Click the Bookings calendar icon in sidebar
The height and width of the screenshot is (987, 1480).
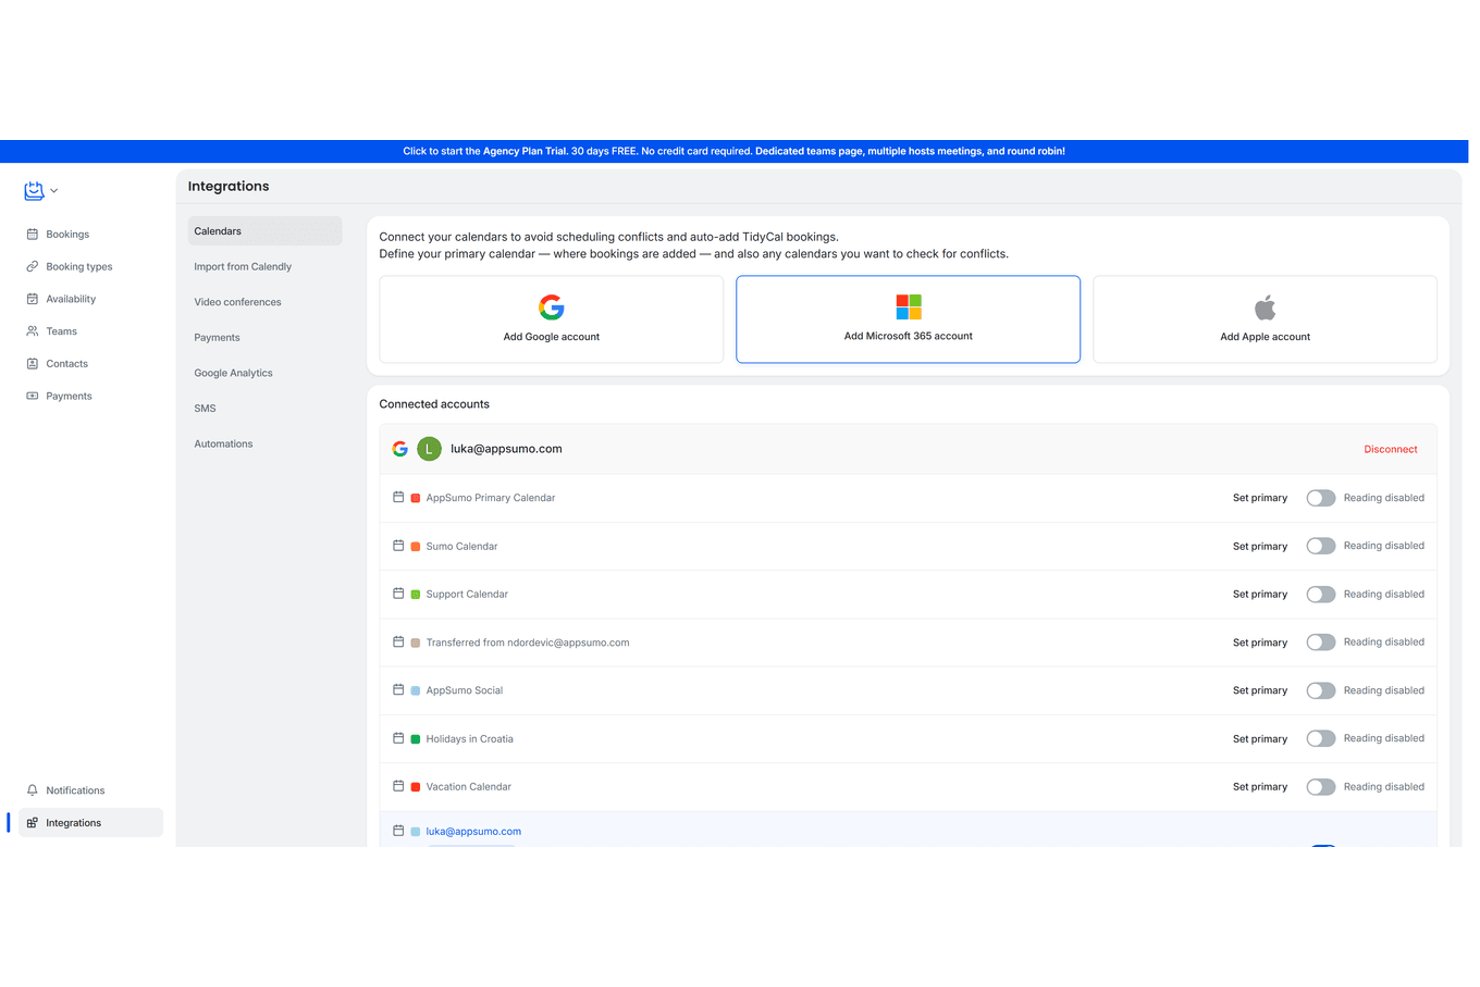pos(32,234)
